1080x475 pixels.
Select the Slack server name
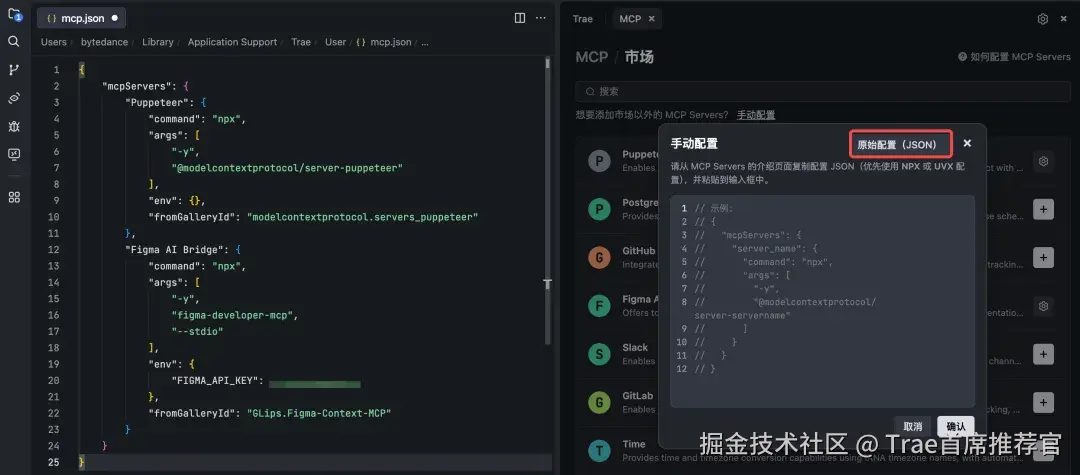(635, 348)
